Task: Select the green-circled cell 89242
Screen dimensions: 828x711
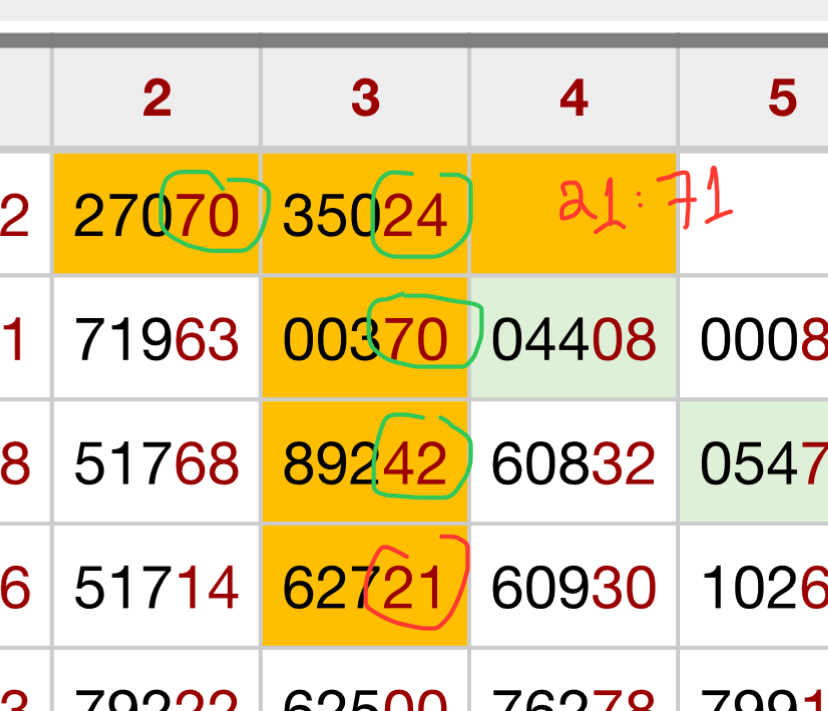Action: click(x=365, y=464)
